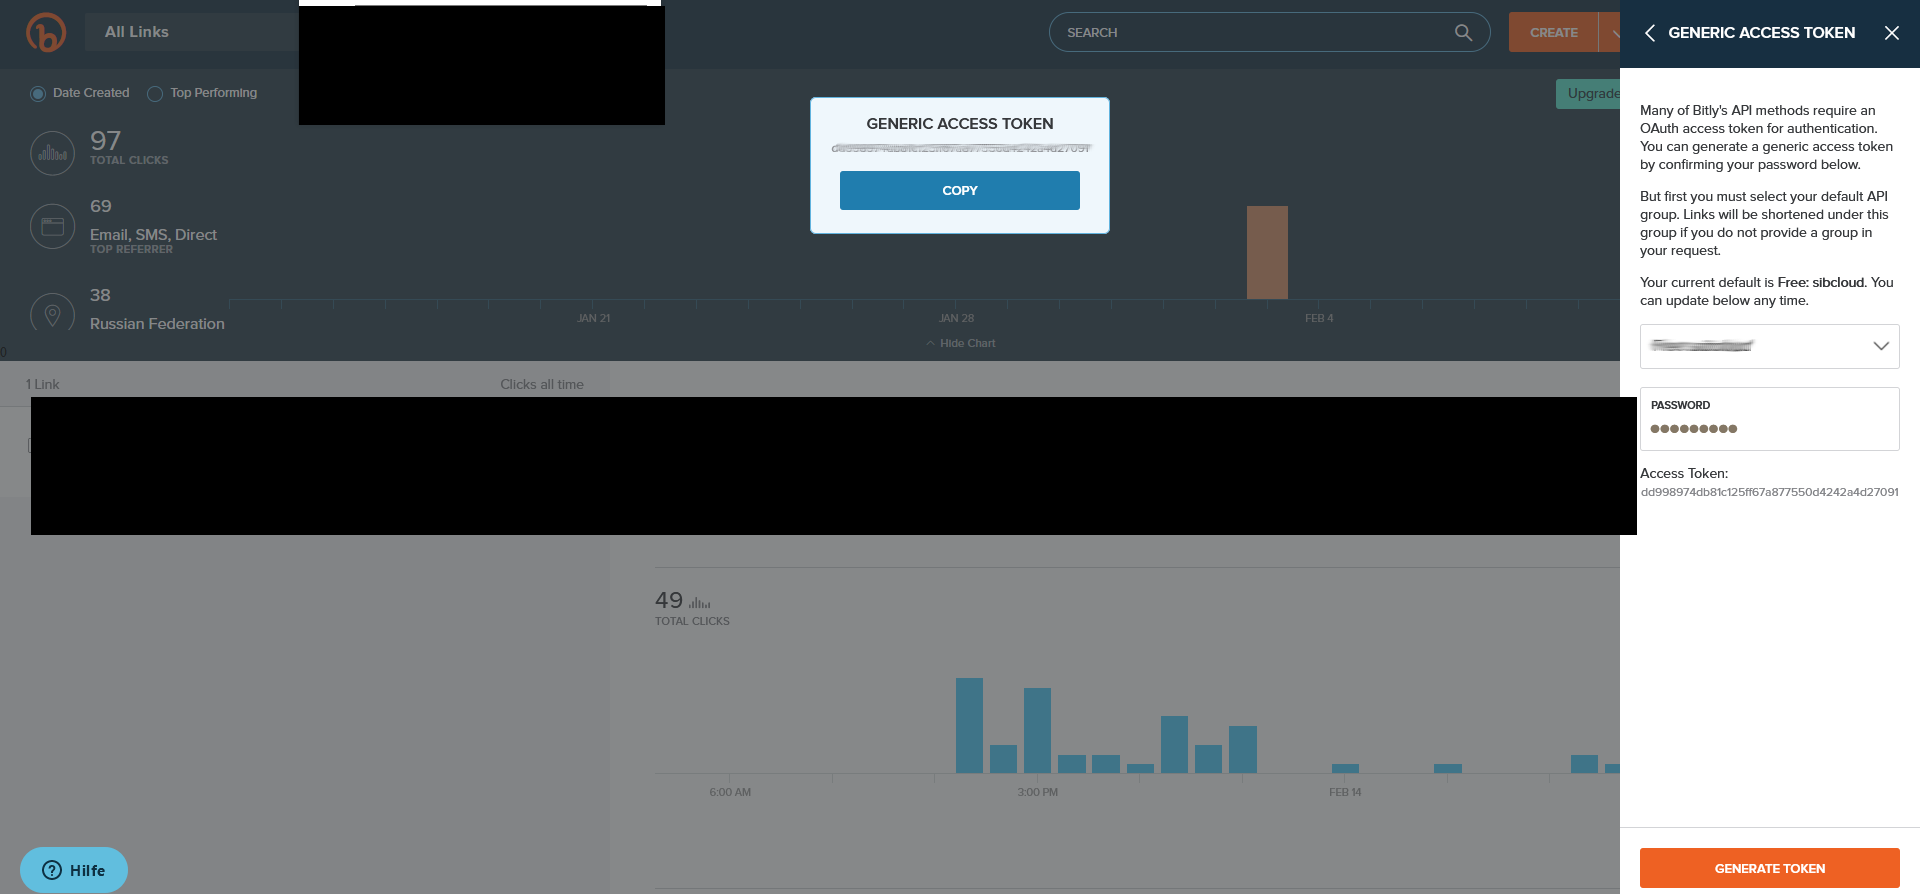Image resolution: width=1920 pixels, height=894 pixels.
Task: Click the help question mark icon
Action: (x=52, y=870)
